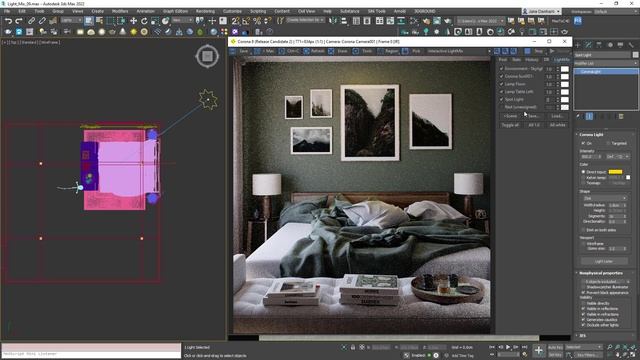Click the Auto Key button
Screen dimensions: 640x360
555,347
